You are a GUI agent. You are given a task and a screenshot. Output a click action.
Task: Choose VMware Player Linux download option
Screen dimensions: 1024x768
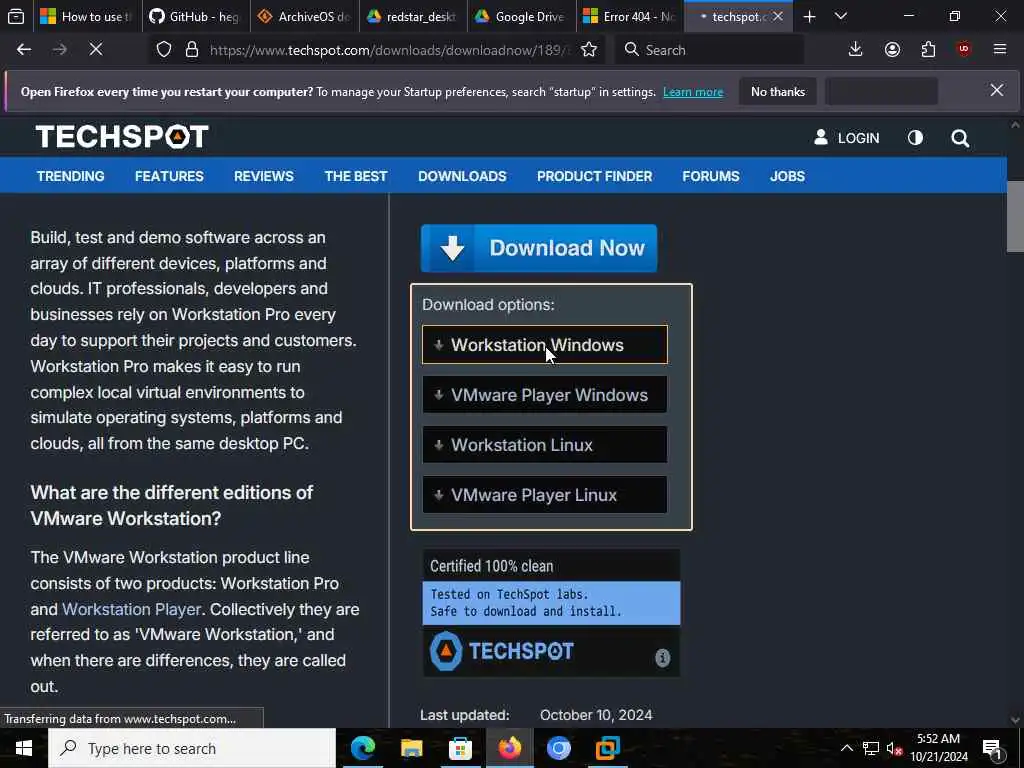tap(545, 495)
